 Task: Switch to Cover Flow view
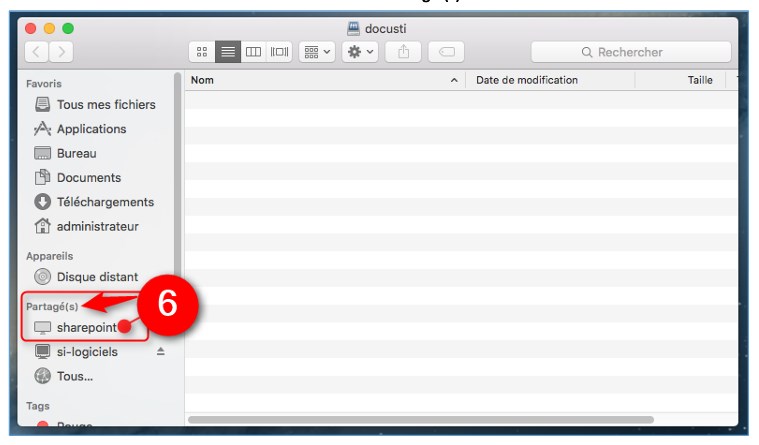click(x=280, y=52)
